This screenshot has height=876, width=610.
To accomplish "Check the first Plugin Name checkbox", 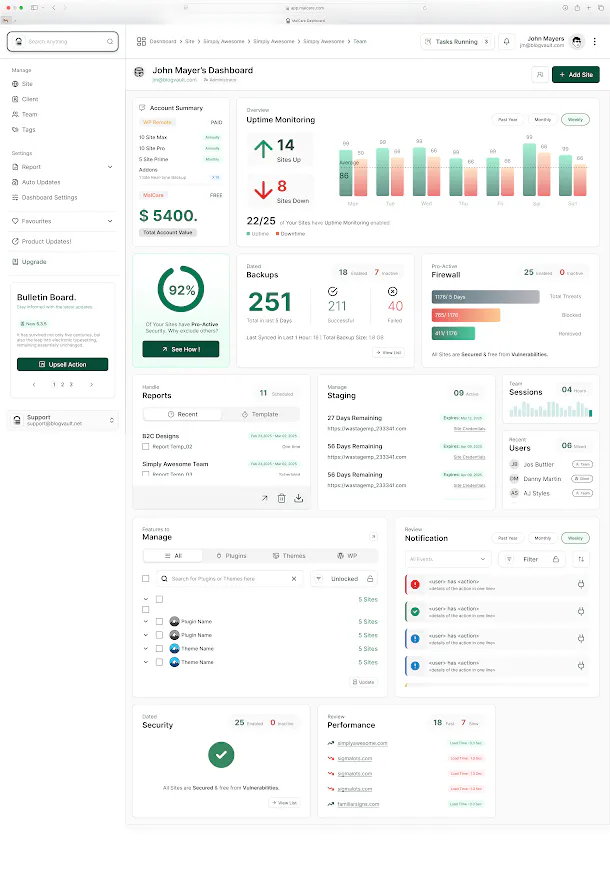I will pos(159,621).
